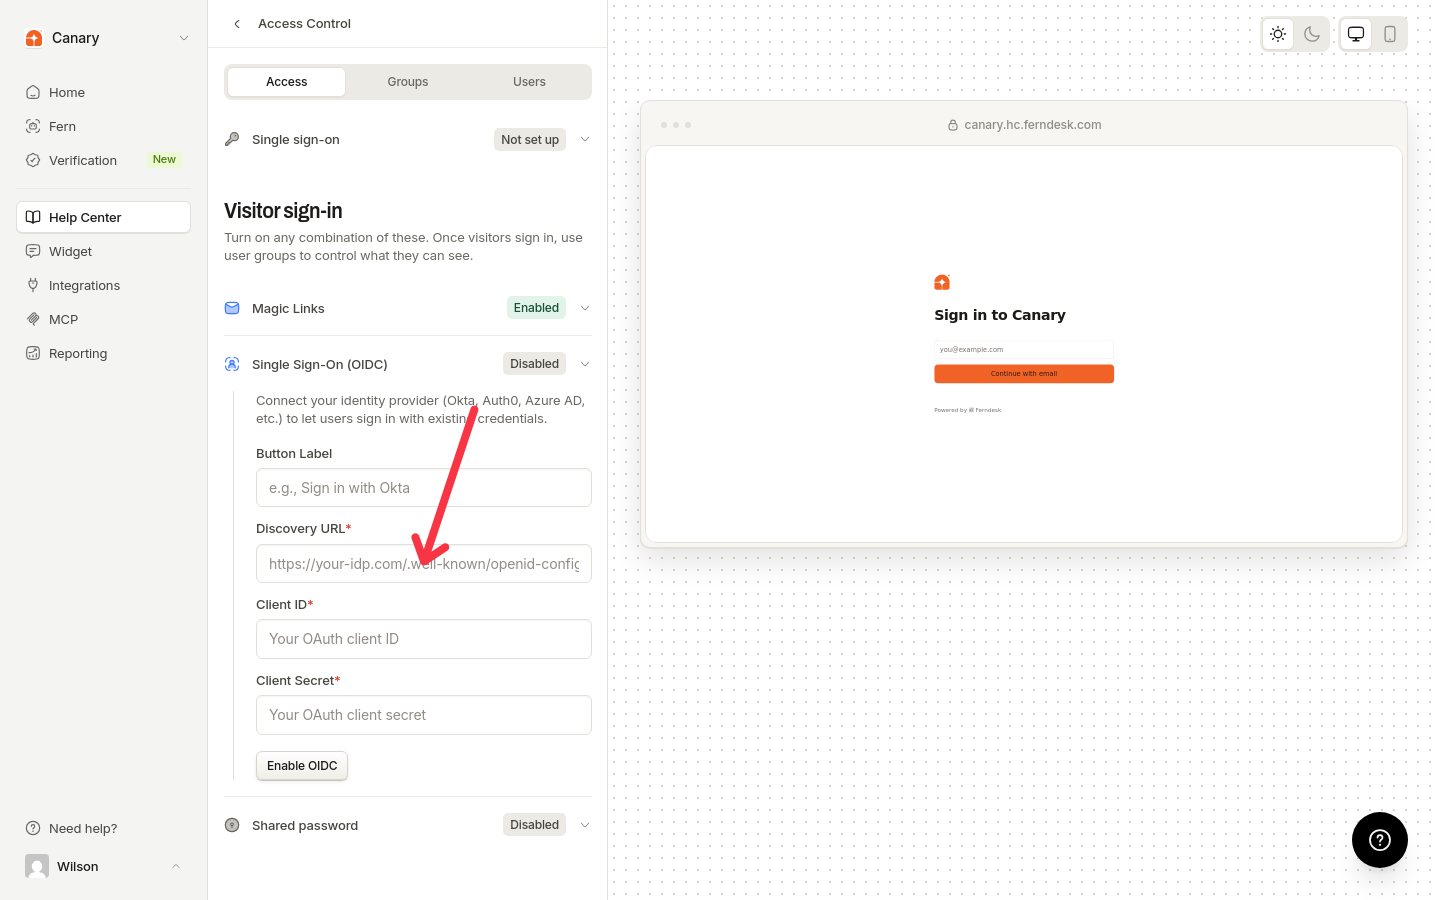Collapse the Single Sign-On (OIDC) chevron
The height and width of the screenshot is (900, 1440).
coord(585,364)
